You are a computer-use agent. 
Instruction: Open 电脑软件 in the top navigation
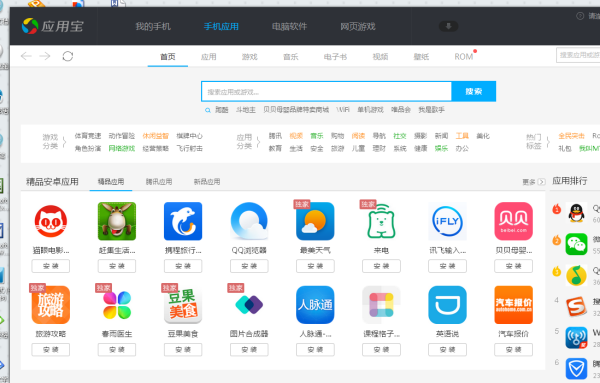click(x=289, y=26)
